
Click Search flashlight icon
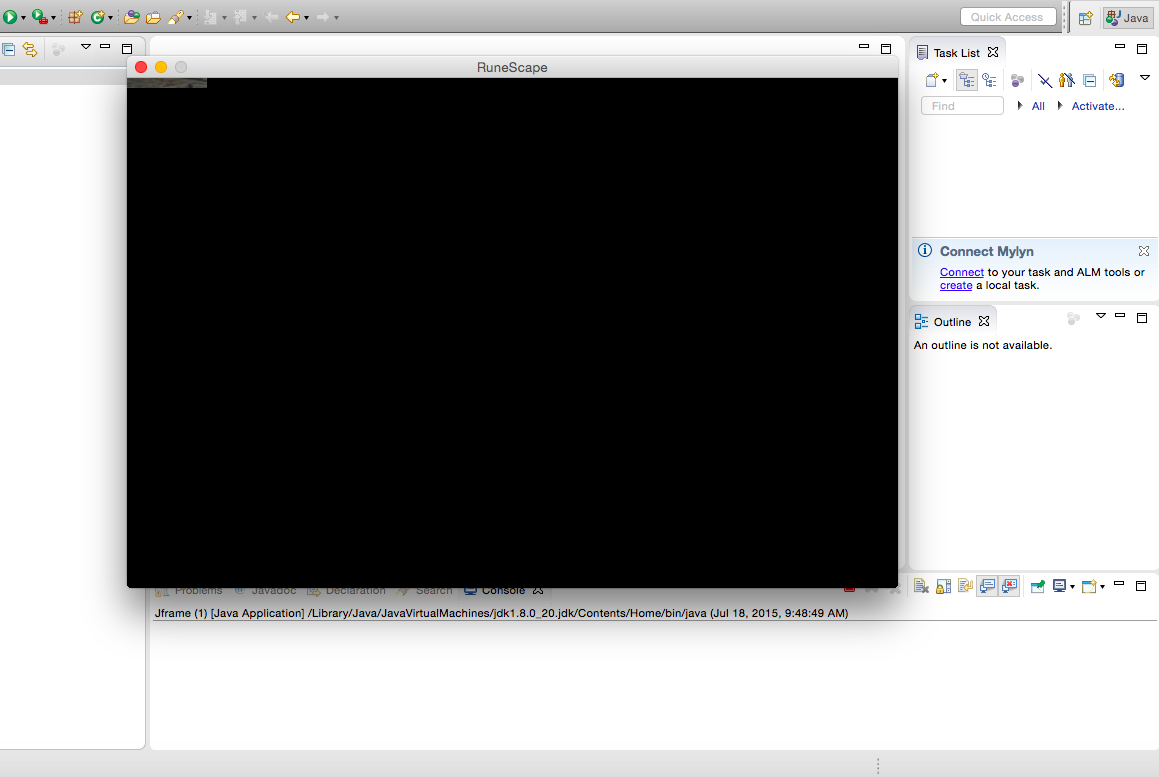175,16
